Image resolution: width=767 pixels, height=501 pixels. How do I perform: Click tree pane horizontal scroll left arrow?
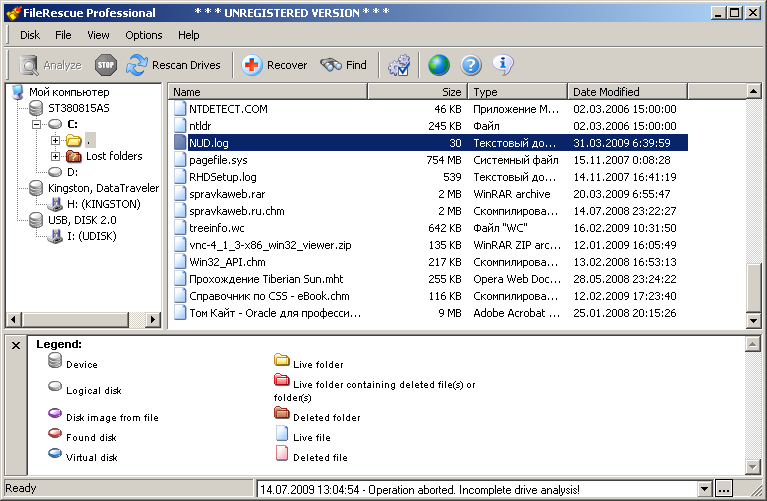coord(13,319)
